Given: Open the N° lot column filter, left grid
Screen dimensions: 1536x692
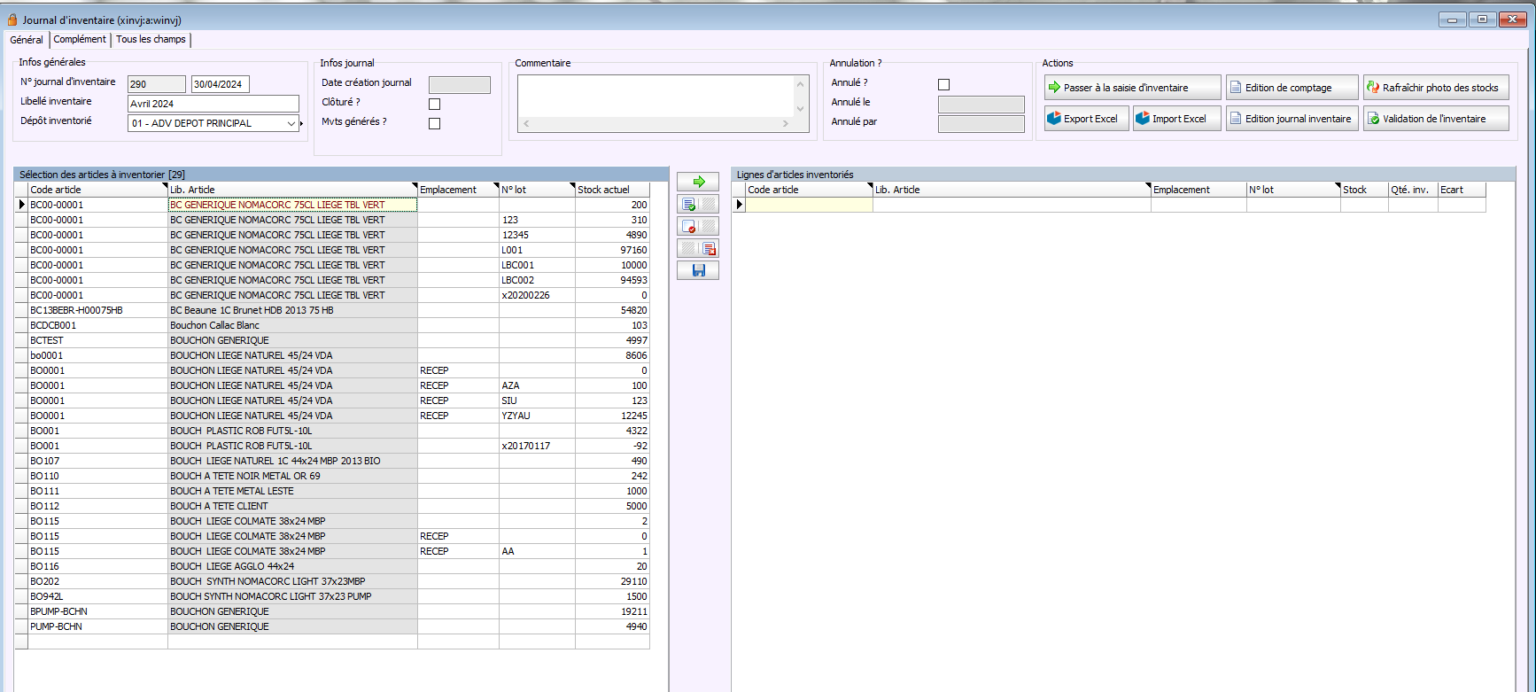Looking at the screenshot, I should pyautogui.click(x=571, y=187).
